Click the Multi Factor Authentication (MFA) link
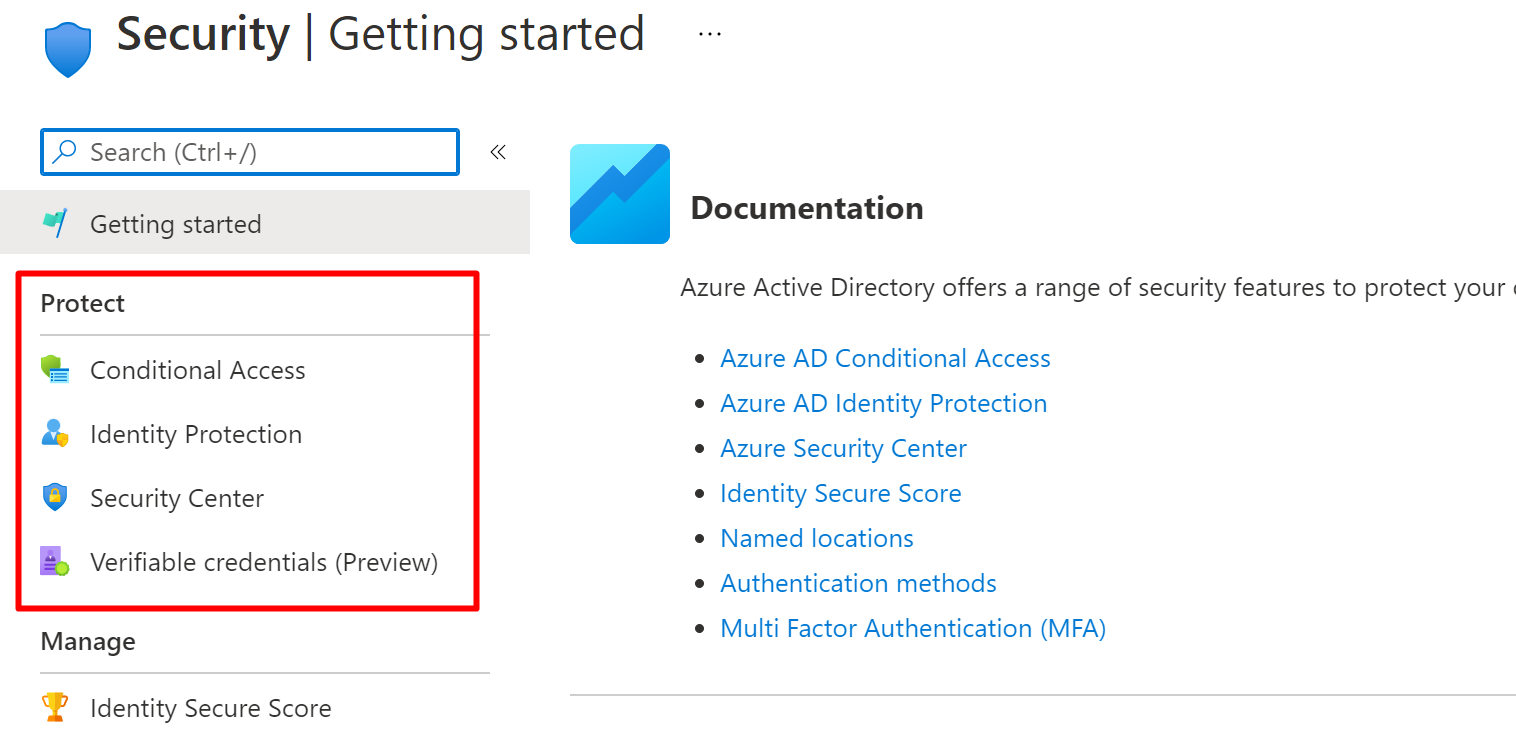Viewport: 1516px width, 749px height. click(x=912, y=628)
